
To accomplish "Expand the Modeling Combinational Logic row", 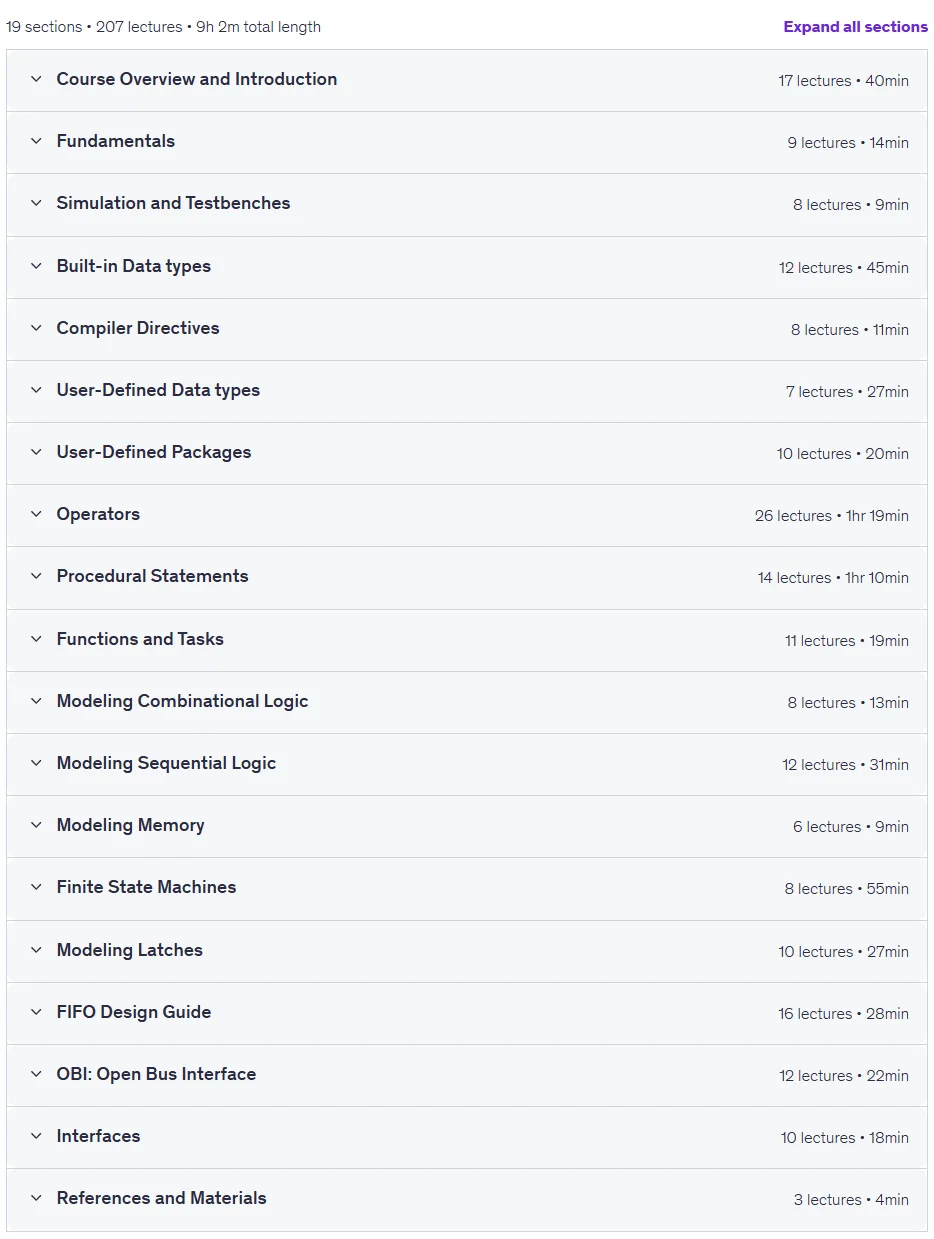I will 467,702.
